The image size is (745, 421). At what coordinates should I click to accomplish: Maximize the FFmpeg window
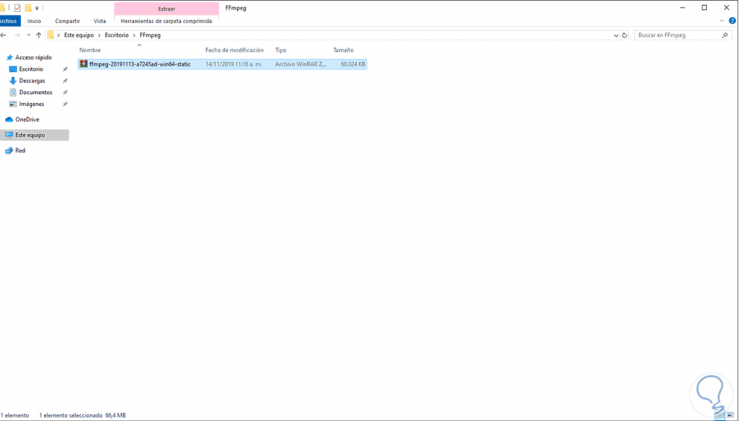pos(704,8)
